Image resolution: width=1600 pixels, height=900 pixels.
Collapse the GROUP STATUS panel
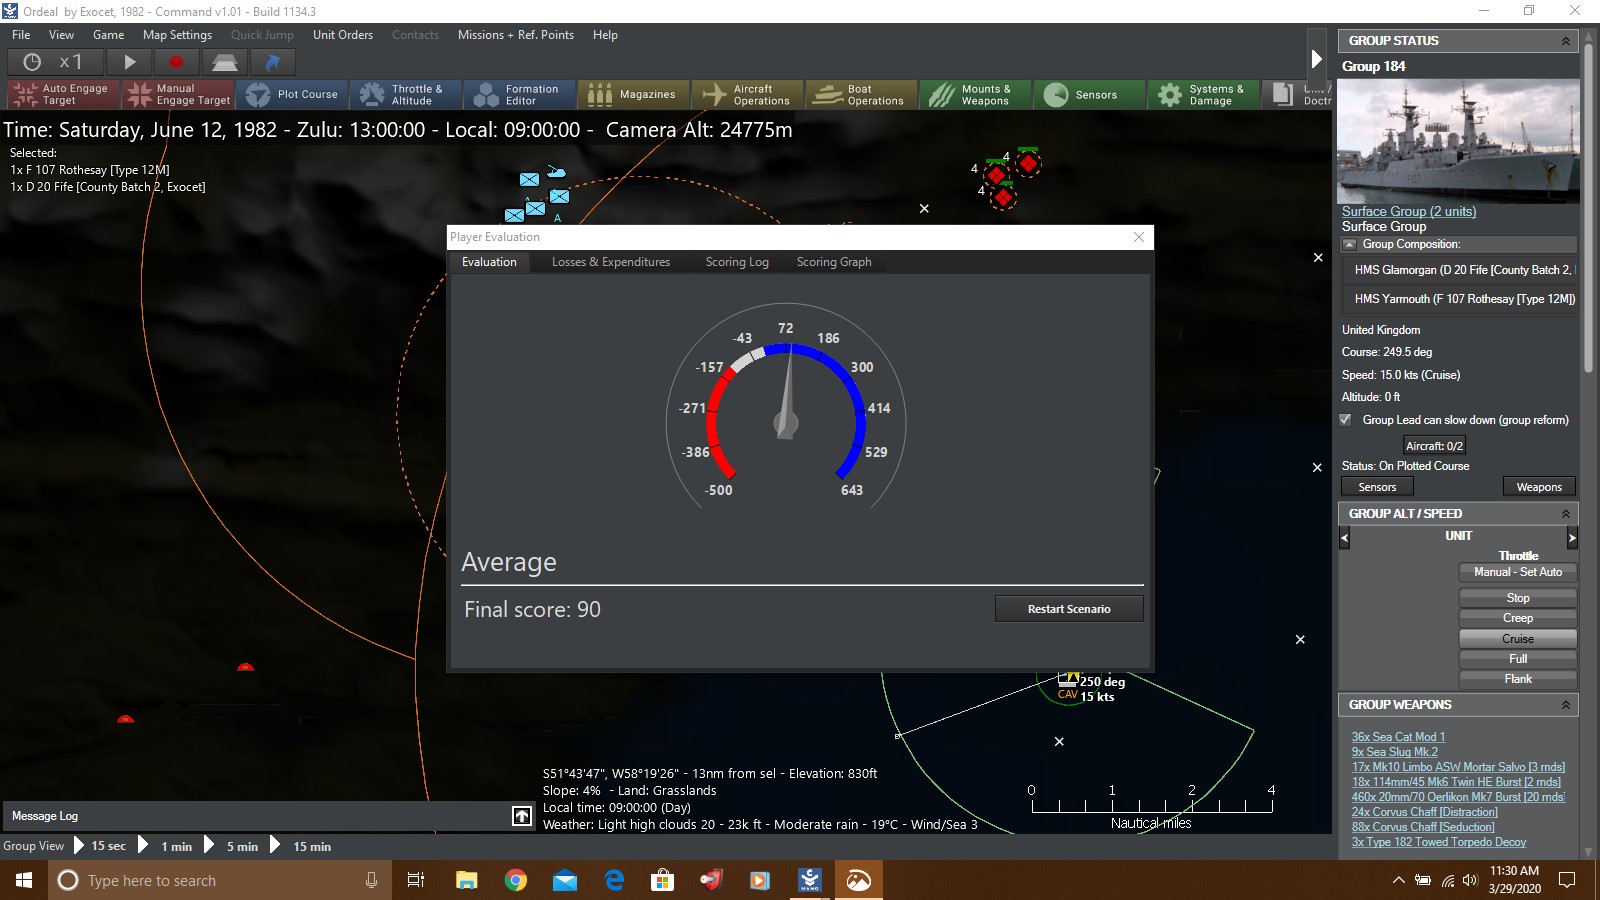[1565, 41]
